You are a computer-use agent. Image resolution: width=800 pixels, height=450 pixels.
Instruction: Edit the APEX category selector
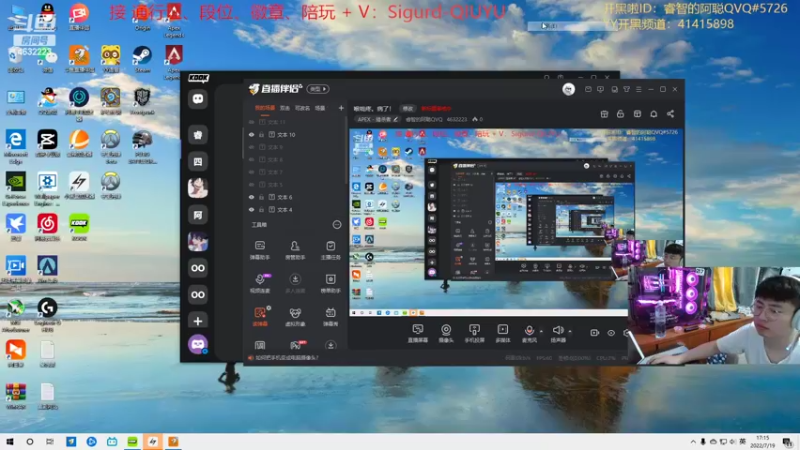pyautogui.click(x=377, y=119)
